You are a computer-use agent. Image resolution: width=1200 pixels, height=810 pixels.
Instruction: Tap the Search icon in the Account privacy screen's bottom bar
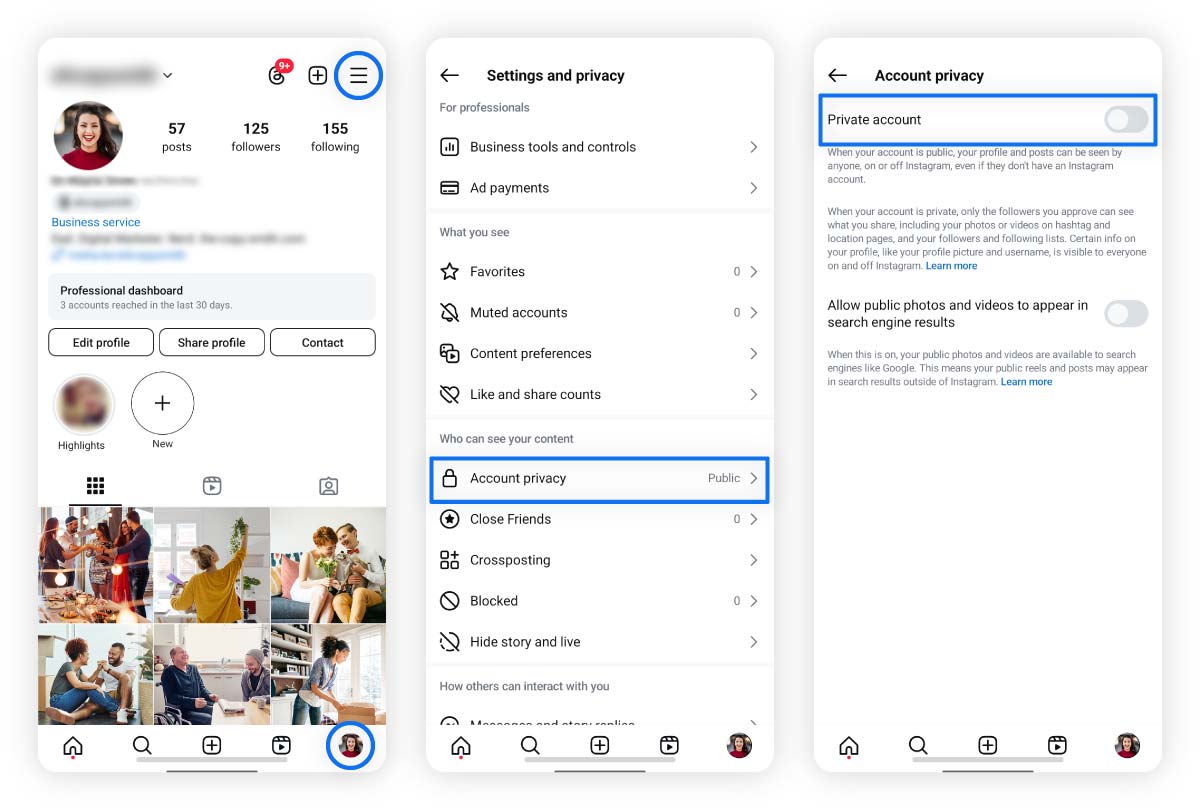coord(918,745)
